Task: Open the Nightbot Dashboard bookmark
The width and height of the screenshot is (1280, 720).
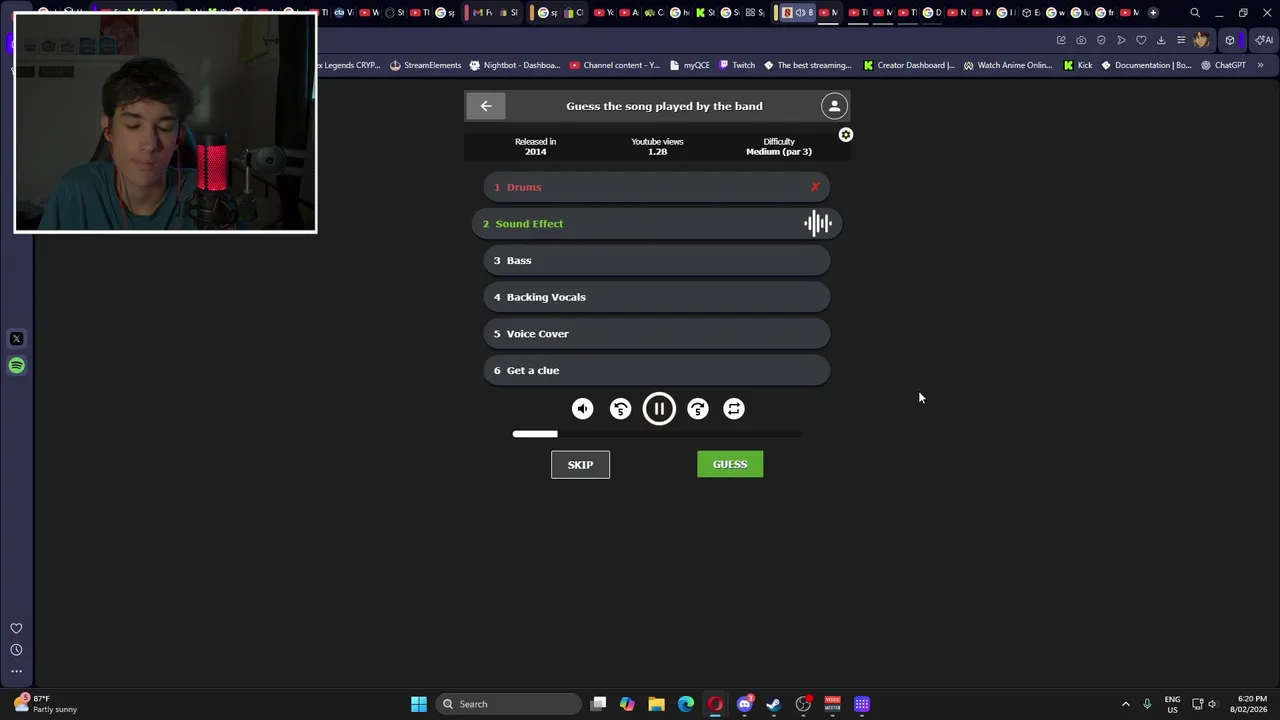Action: [x=514, y=65]
